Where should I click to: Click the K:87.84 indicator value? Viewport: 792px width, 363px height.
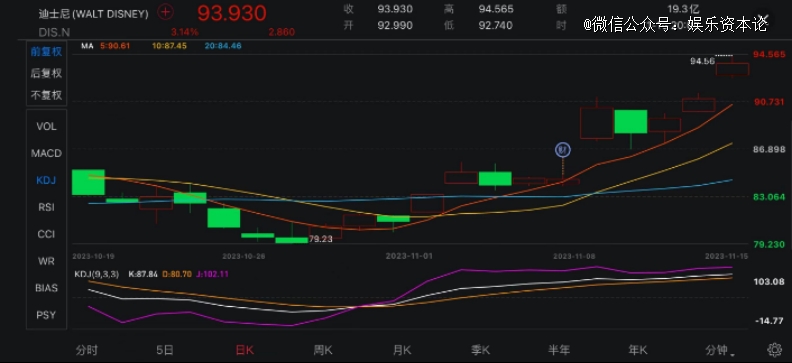coord(143,274)
